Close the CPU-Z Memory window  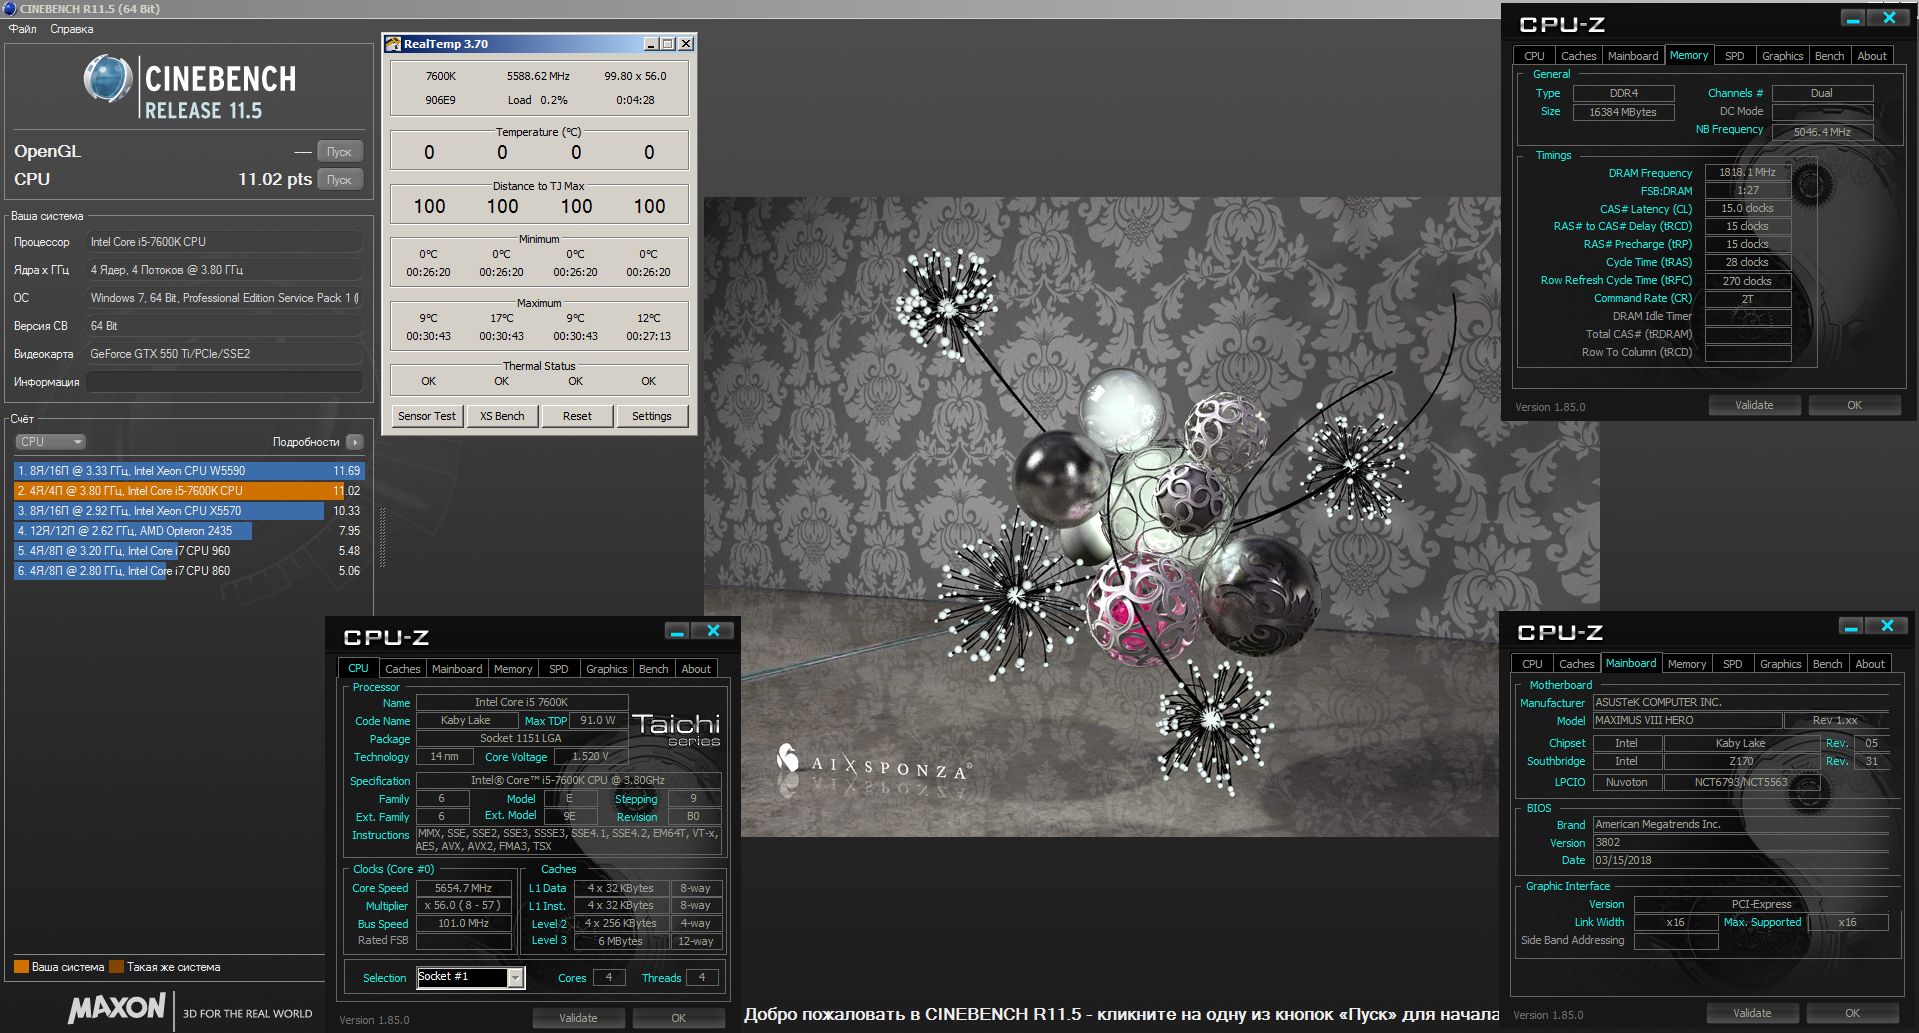click(1890, 18)
